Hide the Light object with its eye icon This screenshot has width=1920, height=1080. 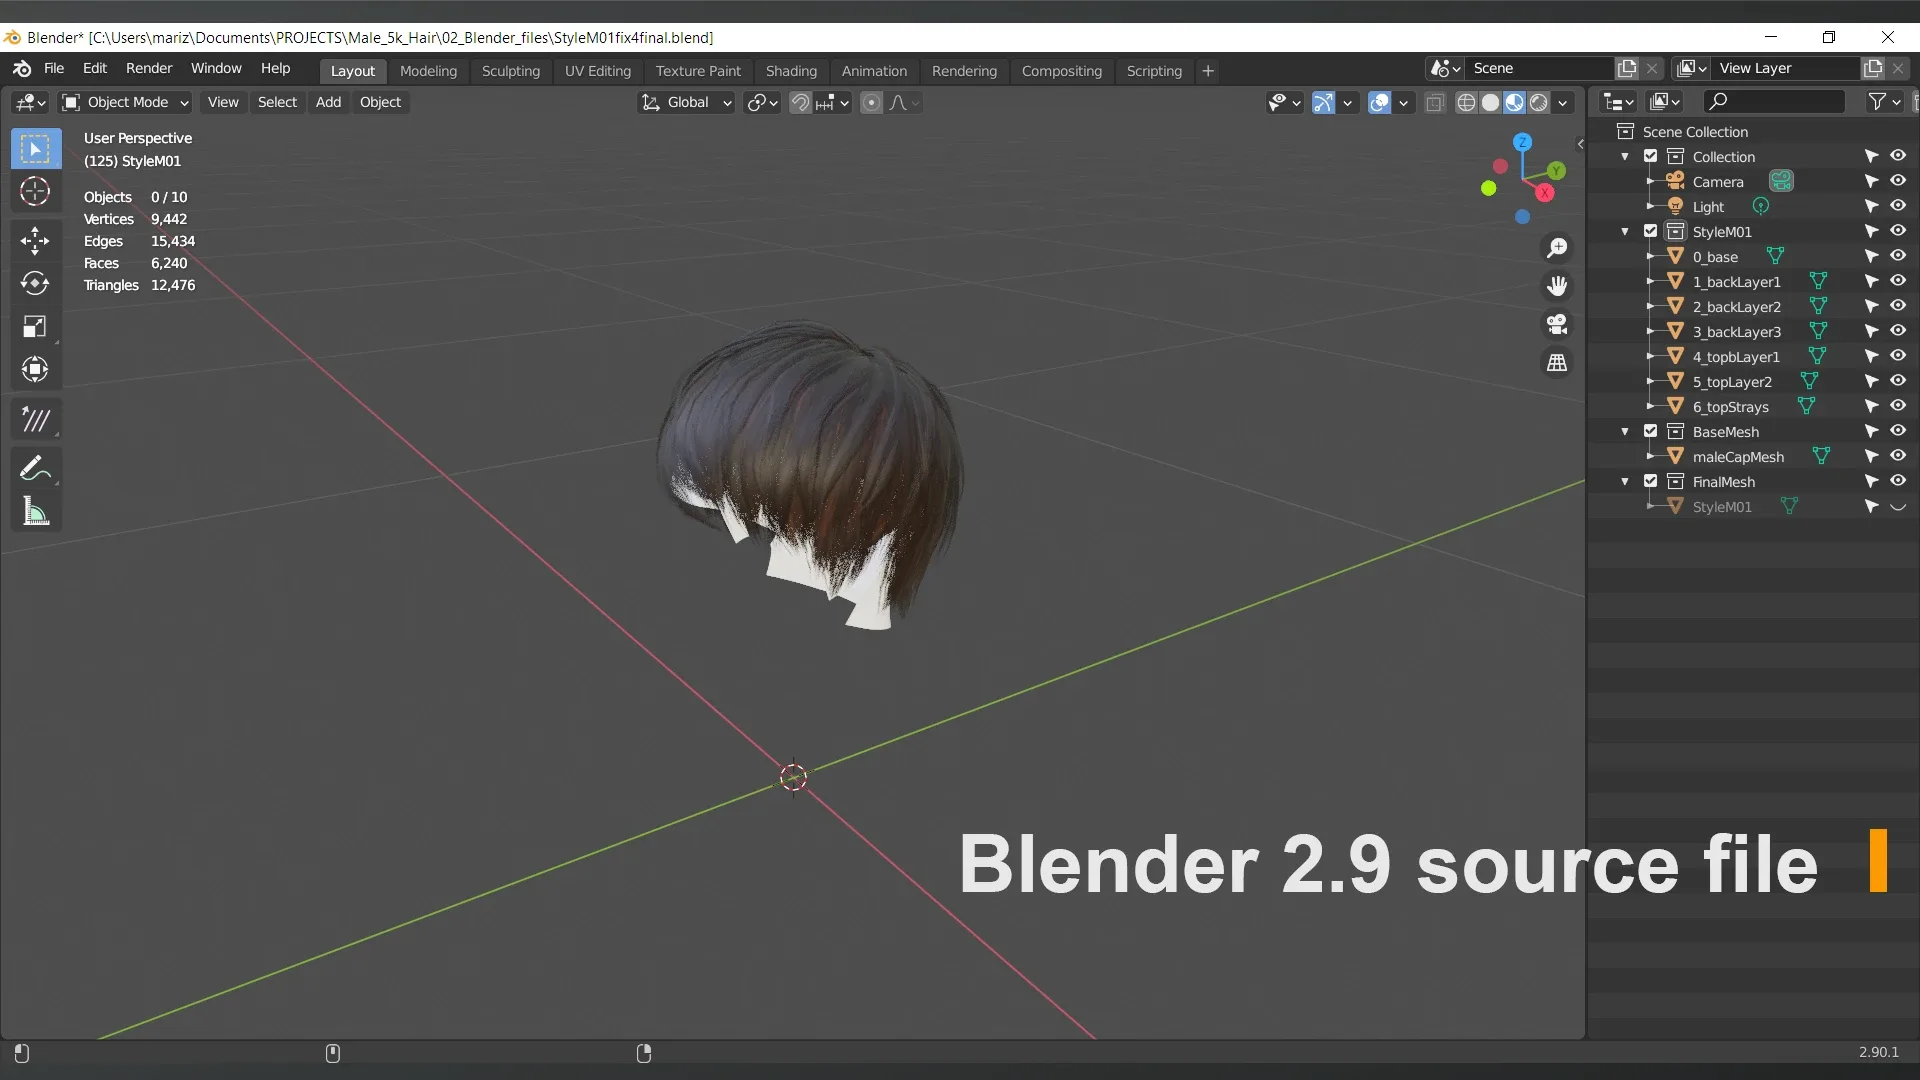(x=1898, y=205)
